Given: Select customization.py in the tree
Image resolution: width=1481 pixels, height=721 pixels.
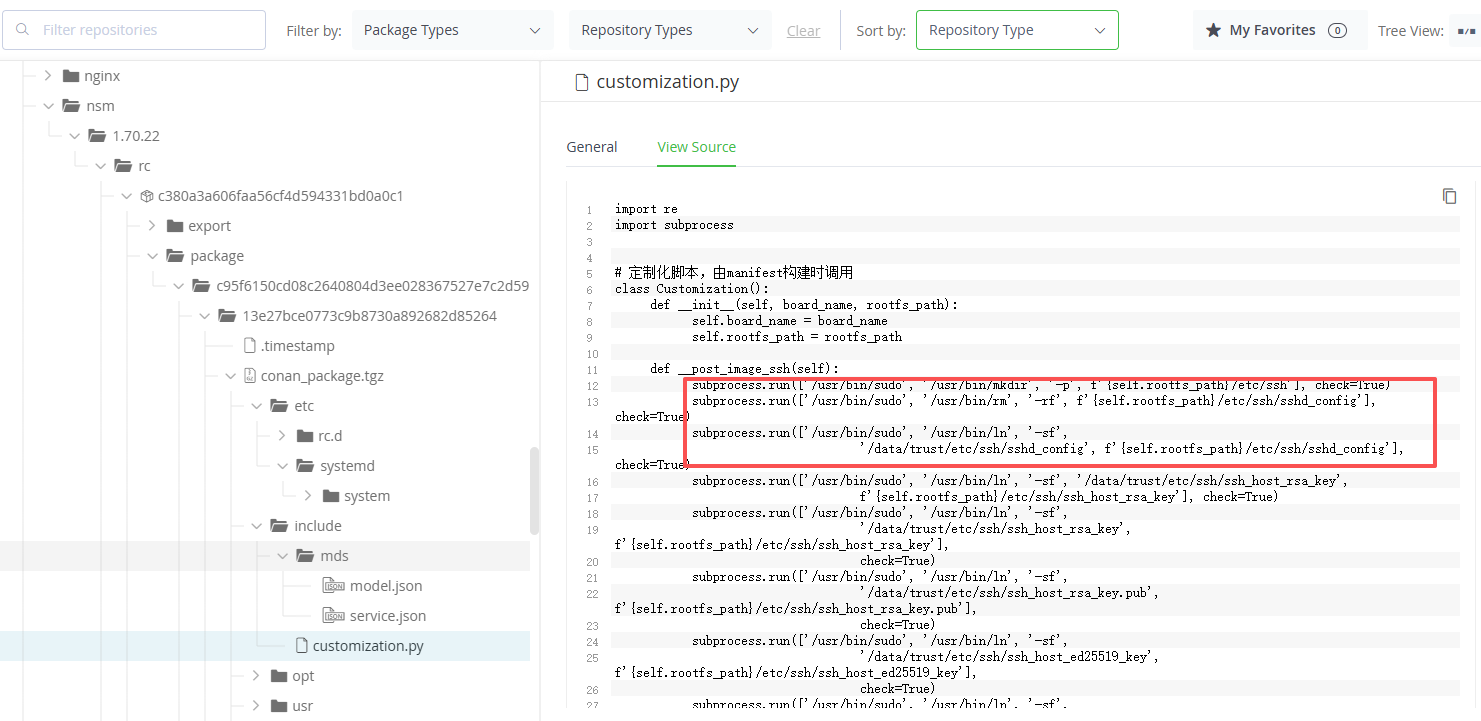Looking at the screenshot, I should (x=367, y=646).
